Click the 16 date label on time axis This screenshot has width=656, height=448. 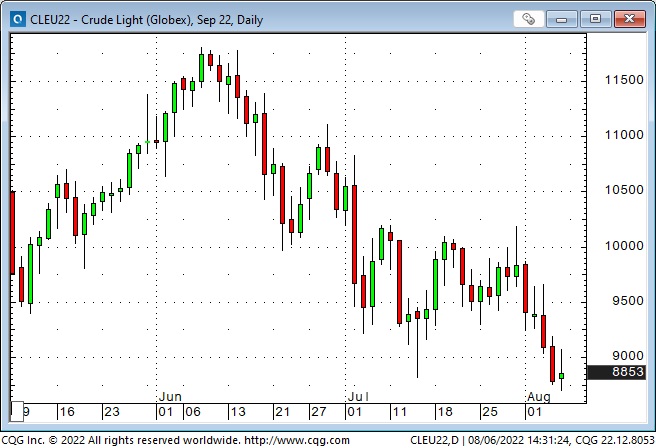point(67,412)
